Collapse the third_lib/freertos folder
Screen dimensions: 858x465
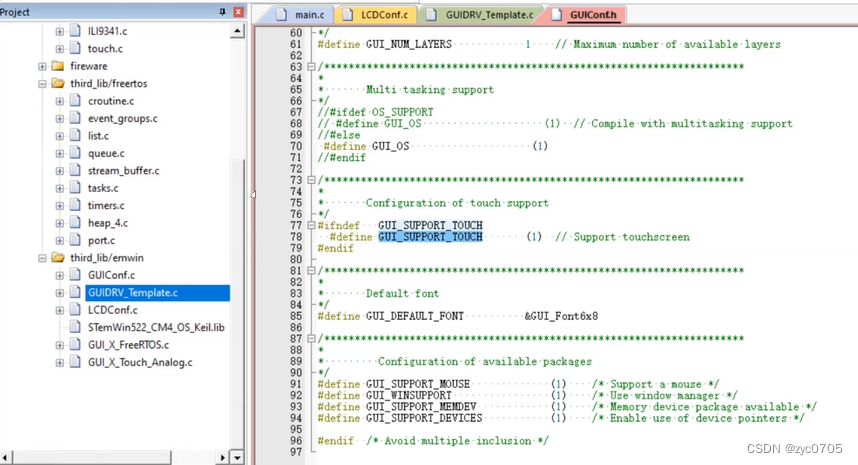(x=42, y=84)
